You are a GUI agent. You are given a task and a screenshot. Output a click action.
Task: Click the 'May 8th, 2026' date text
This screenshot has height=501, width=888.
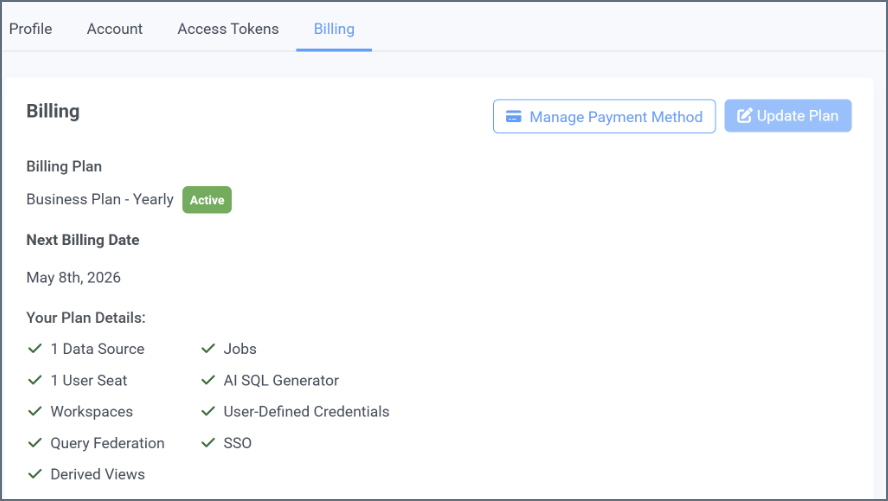(x=74, y=277)
